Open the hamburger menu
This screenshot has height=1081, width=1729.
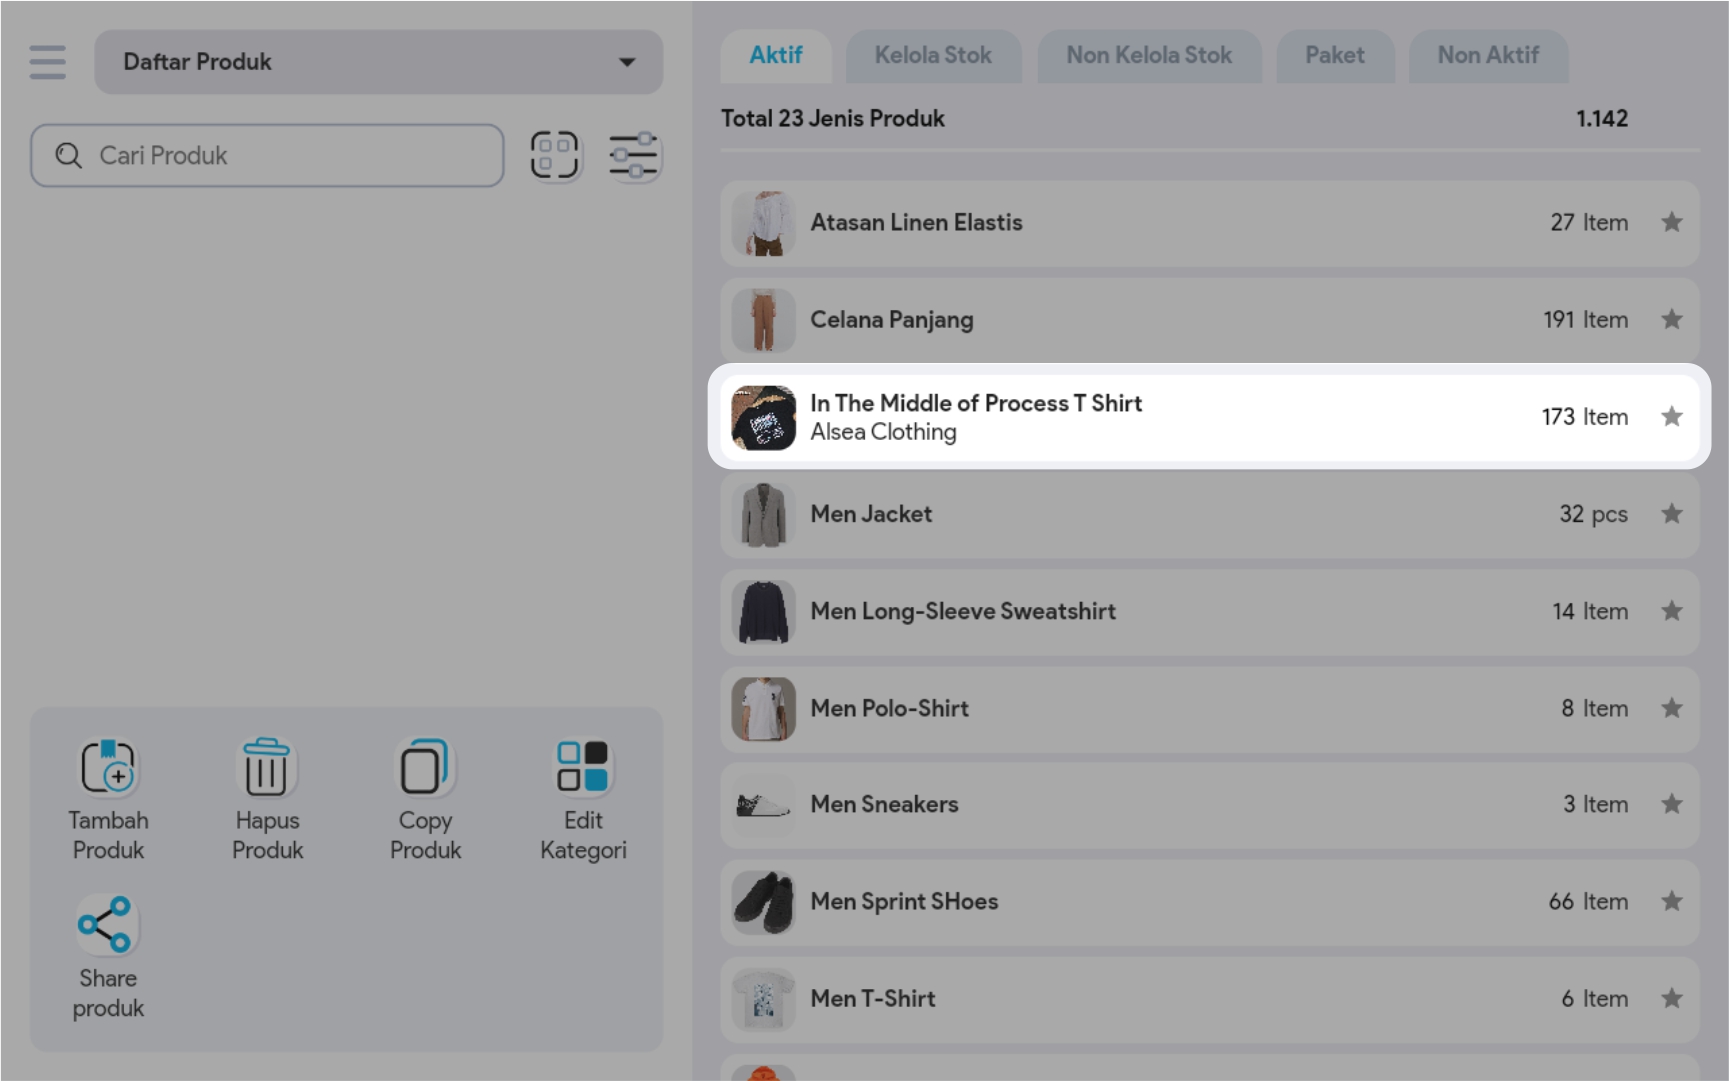point(47,62)
